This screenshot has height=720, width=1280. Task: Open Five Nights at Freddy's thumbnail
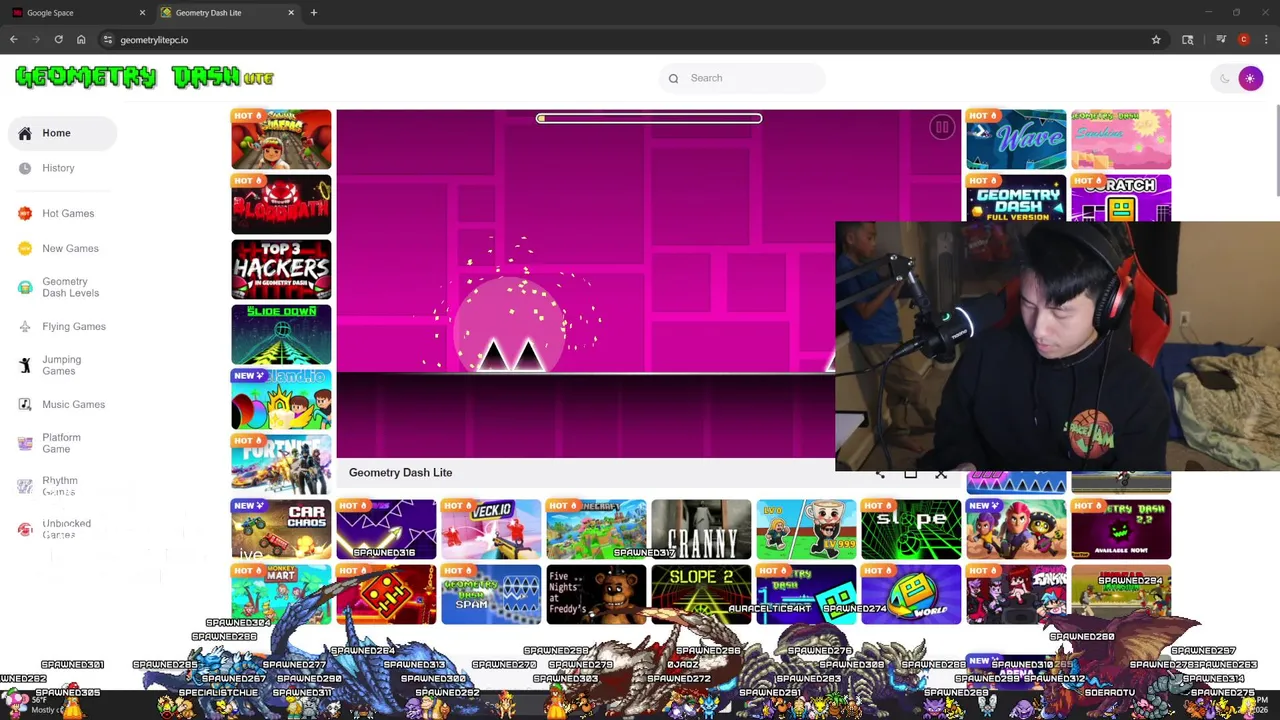[x=596, y=594]
